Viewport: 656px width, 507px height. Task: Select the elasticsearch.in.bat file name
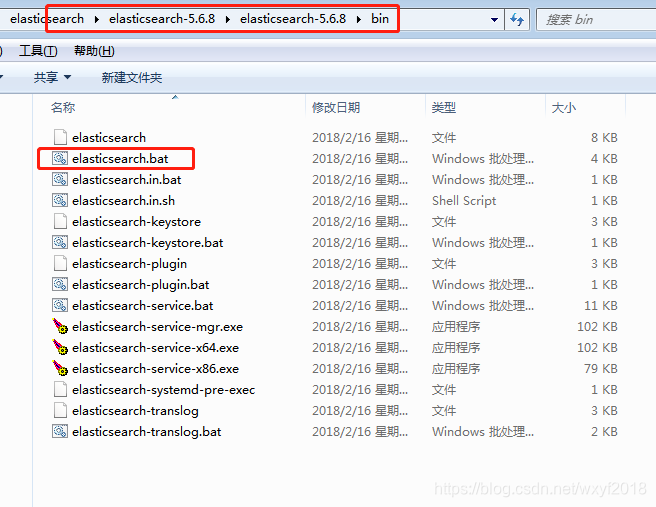pyautogui.click(x=126, y=179)
